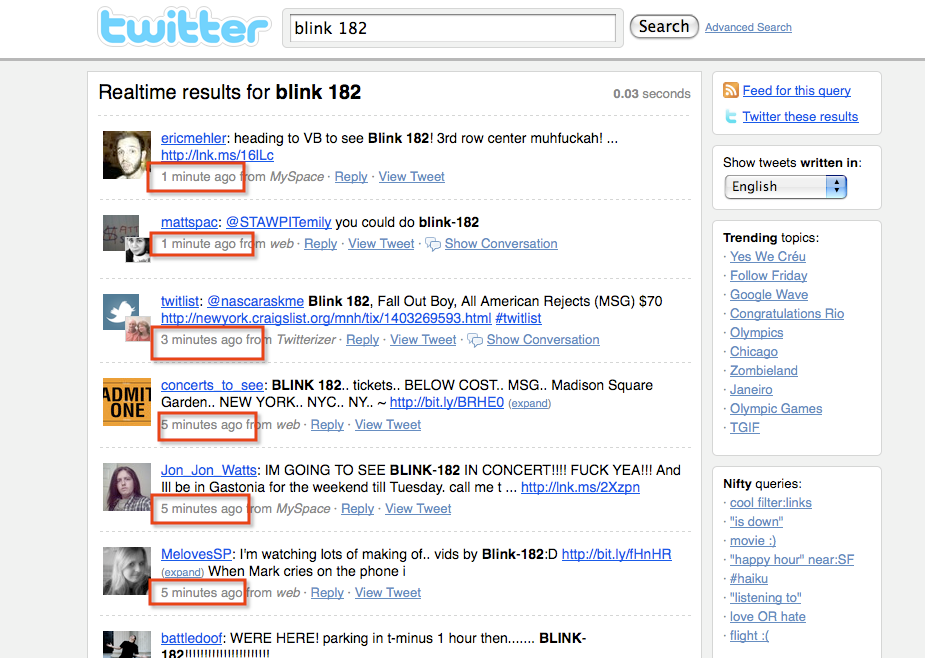View Tweet from twitlist
The height and width of the screenshot is (658, 925).
point(423,340)
